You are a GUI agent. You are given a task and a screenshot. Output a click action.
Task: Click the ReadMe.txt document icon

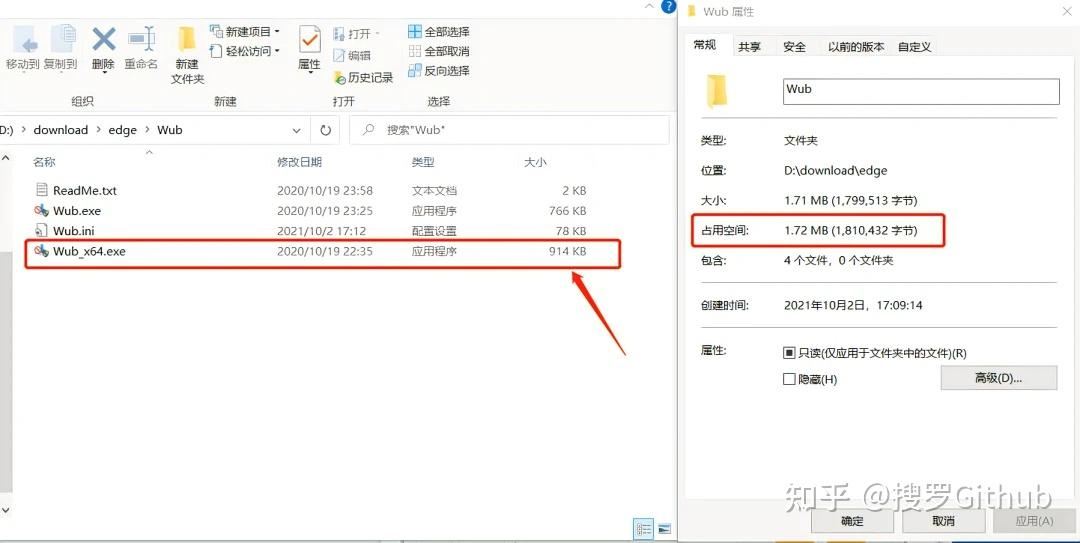coord(41,189)
